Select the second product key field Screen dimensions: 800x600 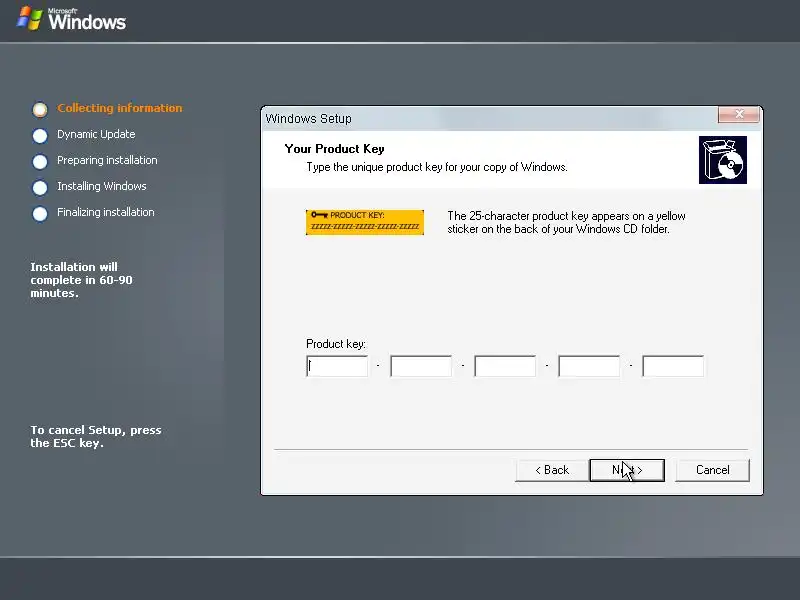(421, 366)
